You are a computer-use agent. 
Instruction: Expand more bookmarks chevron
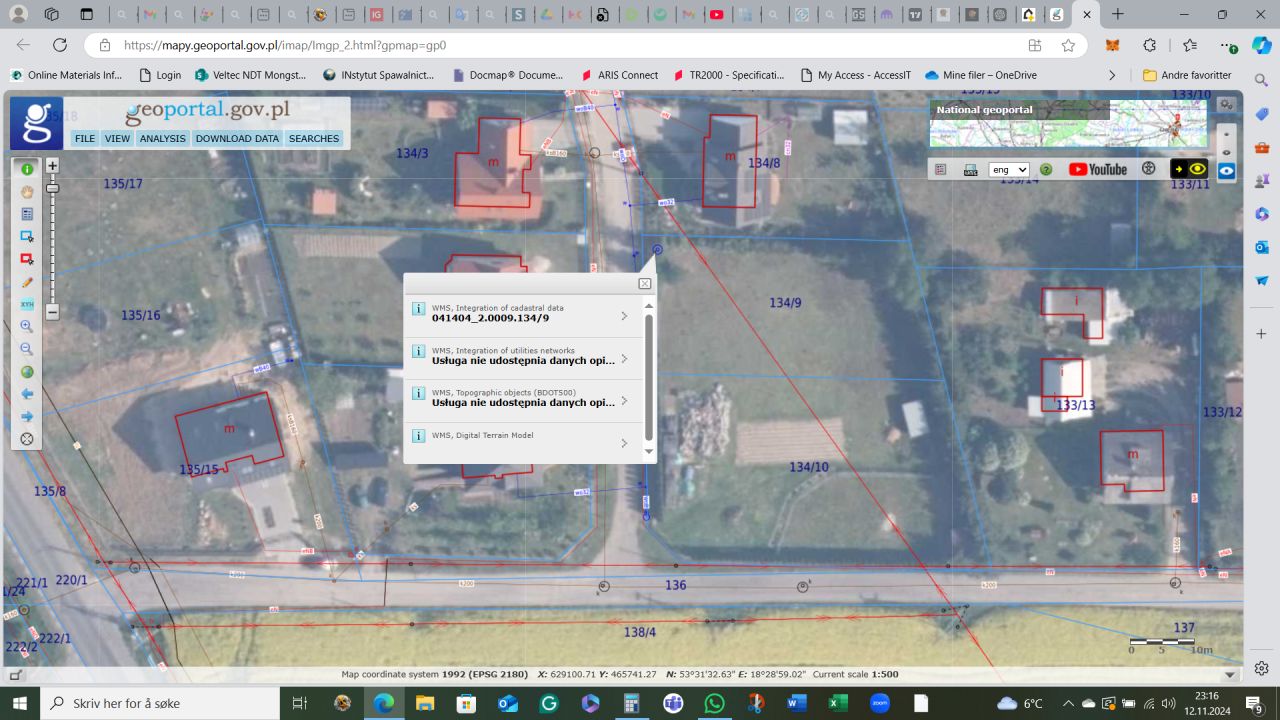[x=1112, y=75]
